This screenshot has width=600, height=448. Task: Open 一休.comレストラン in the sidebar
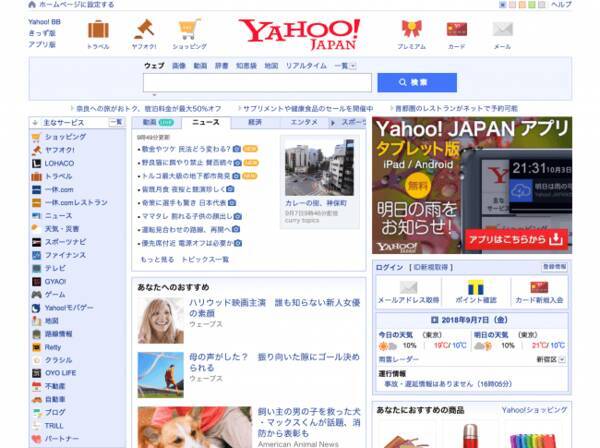76,203
